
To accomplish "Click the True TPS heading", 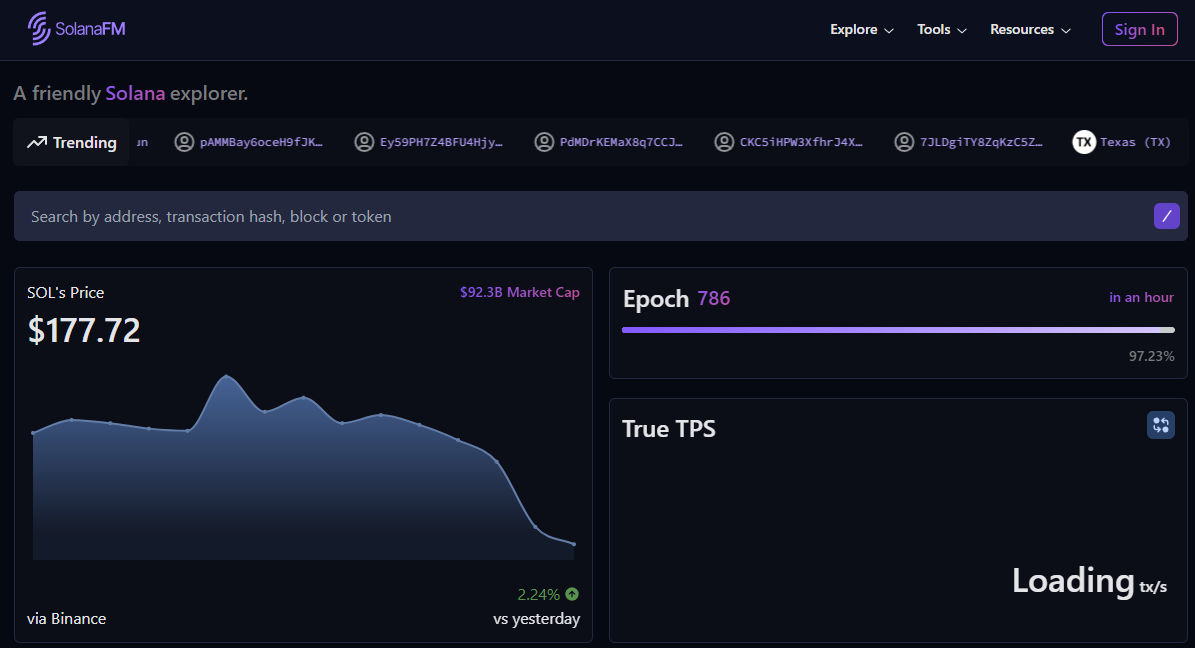I will (x=669, y=428).
